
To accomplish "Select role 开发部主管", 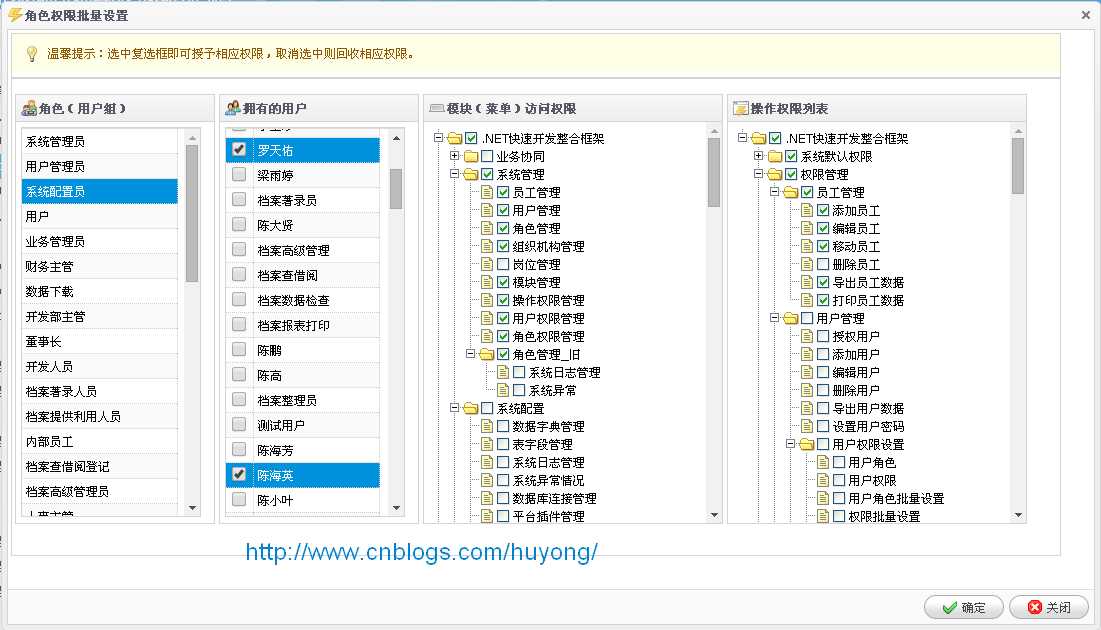I will point(100,317).
